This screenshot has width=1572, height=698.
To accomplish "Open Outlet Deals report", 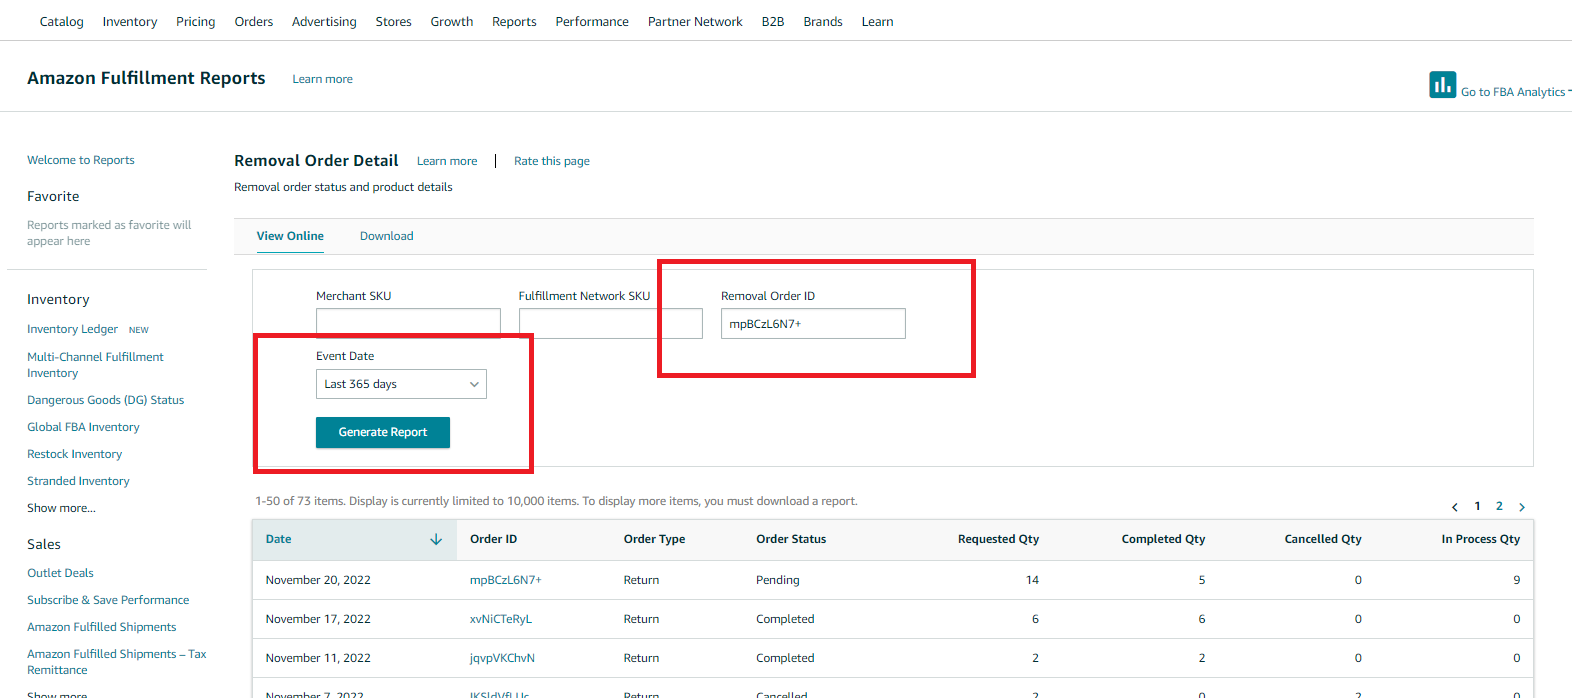I will click(x=60, y=573).
